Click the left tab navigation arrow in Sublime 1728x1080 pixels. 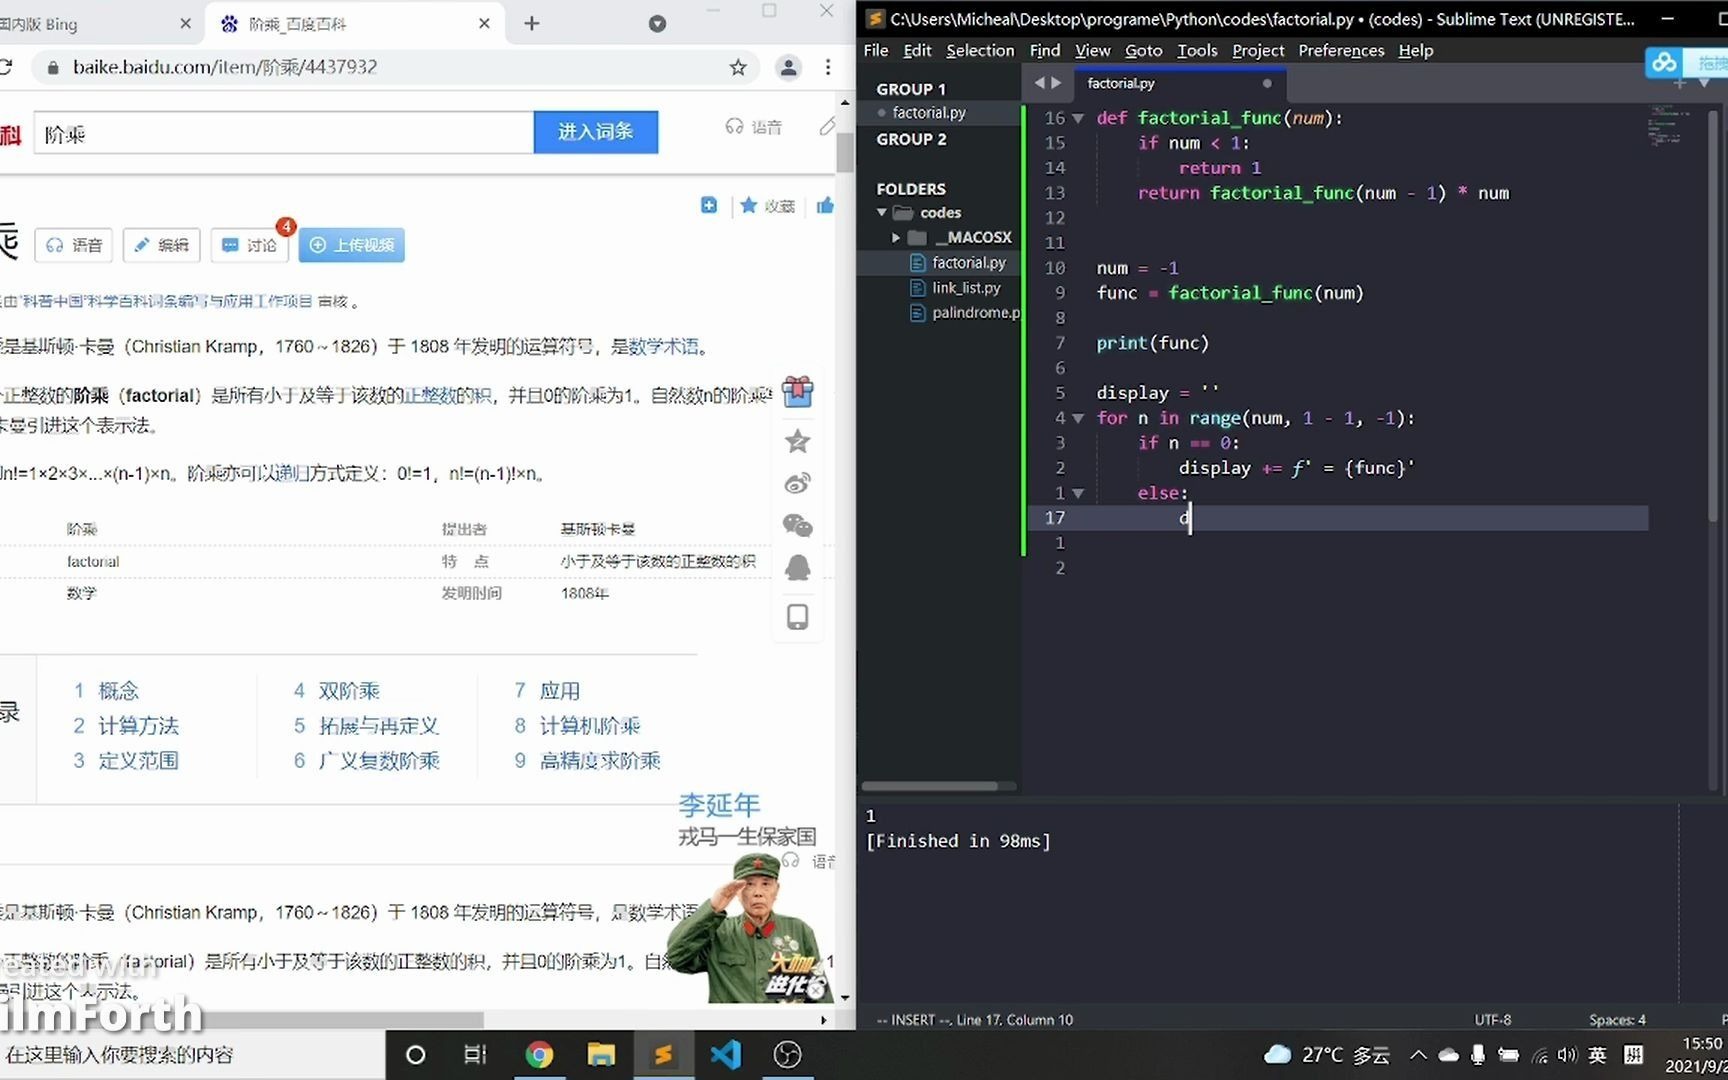point(1039,83)
